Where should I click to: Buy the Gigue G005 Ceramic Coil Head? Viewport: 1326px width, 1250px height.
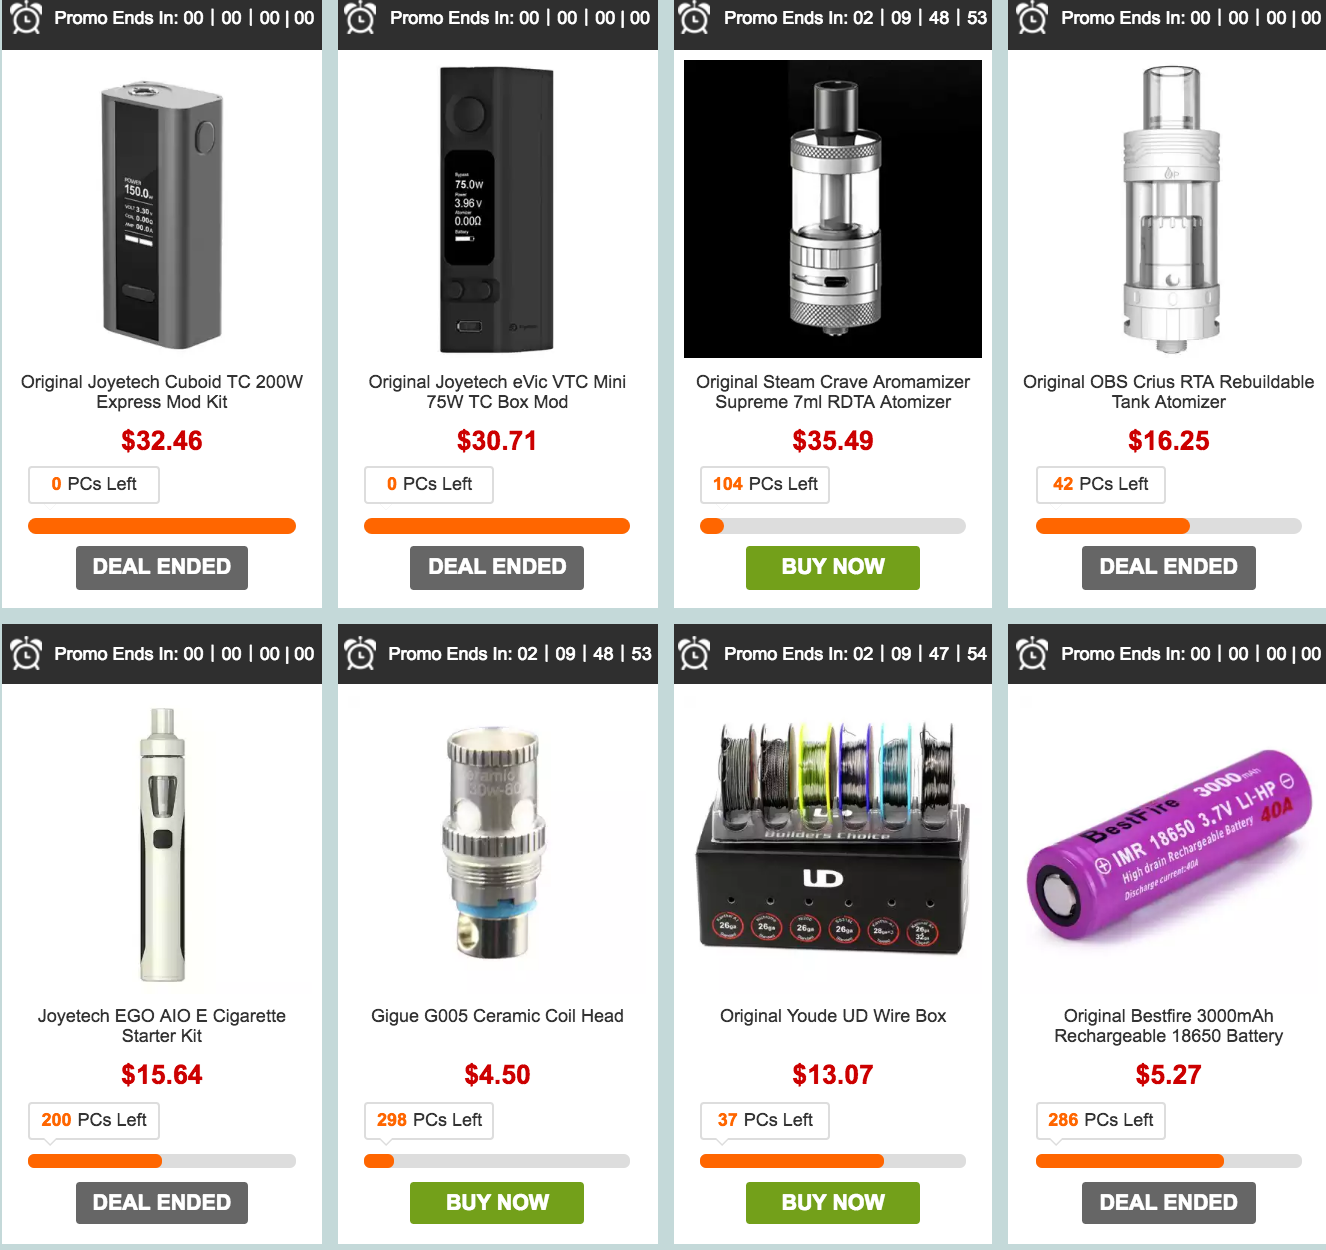[x=497, y=1203]
